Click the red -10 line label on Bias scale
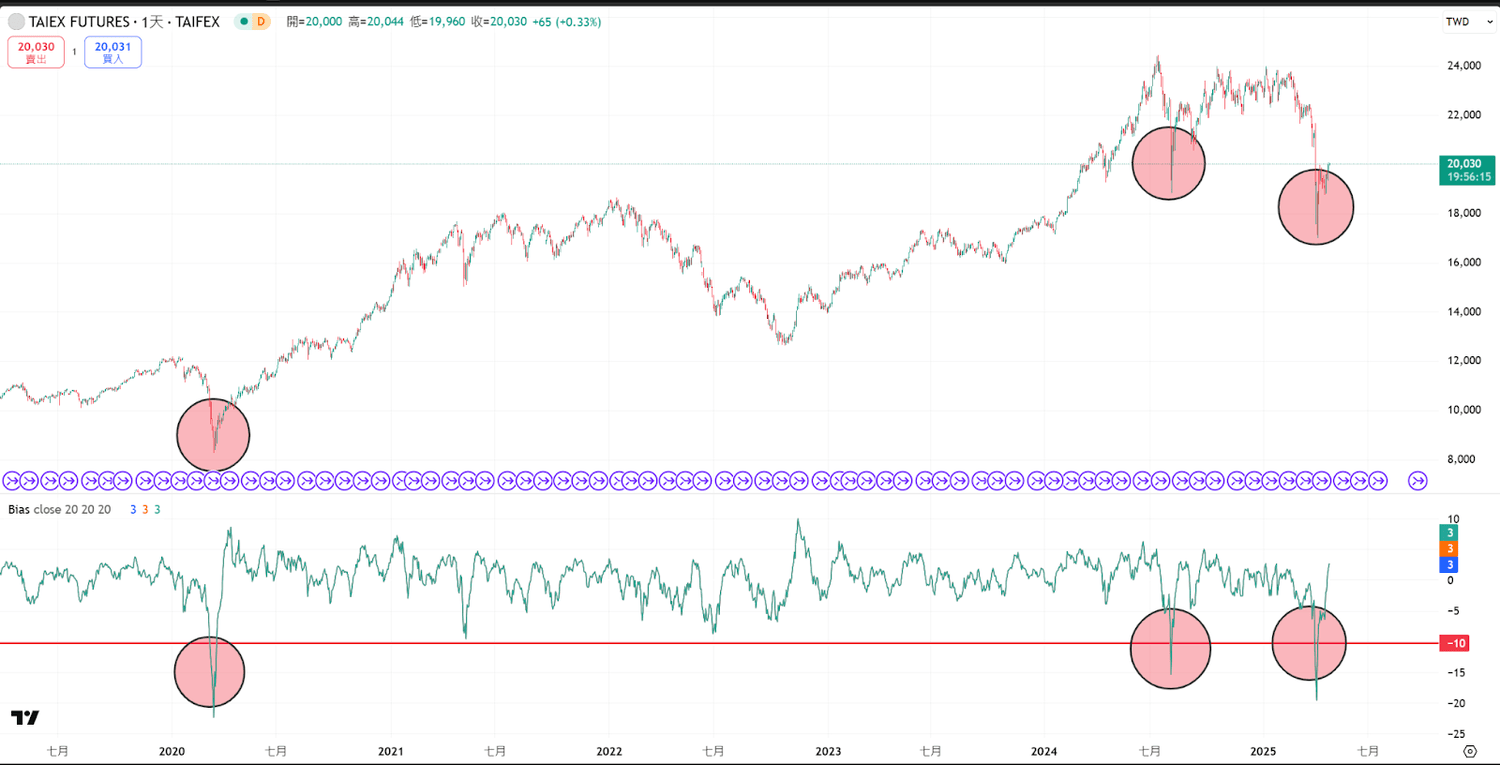1500x765 pixels. 1453,643
